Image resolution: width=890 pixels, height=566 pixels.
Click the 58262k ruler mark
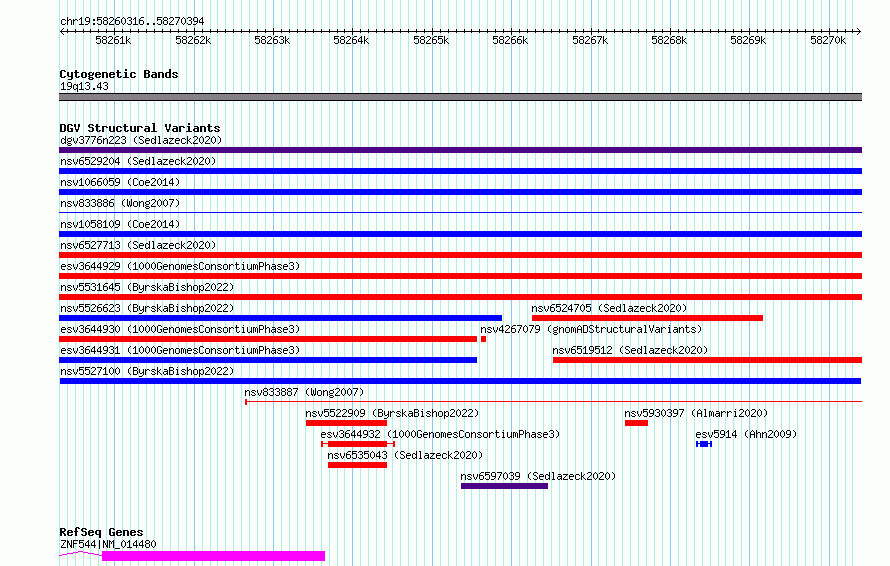coord(193,40)
